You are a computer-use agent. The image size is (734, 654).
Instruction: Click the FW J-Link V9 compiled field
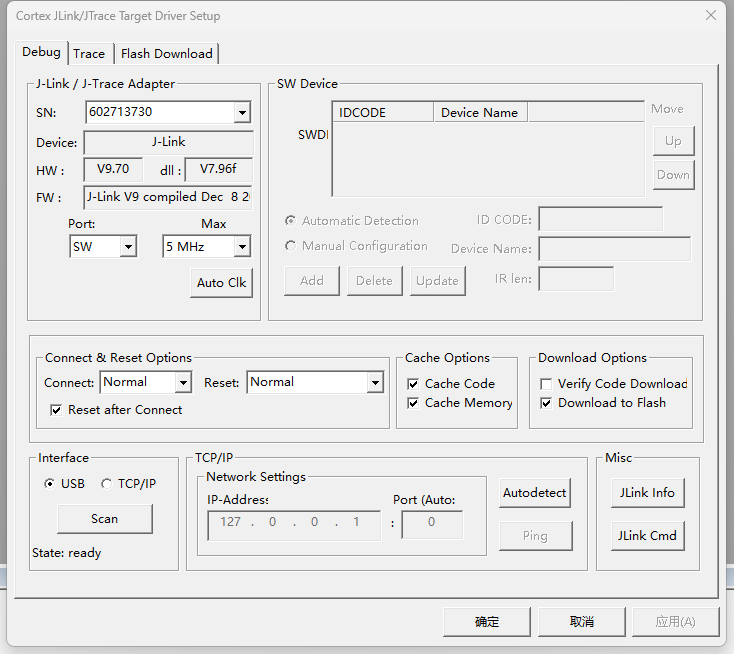coord(168,197)
